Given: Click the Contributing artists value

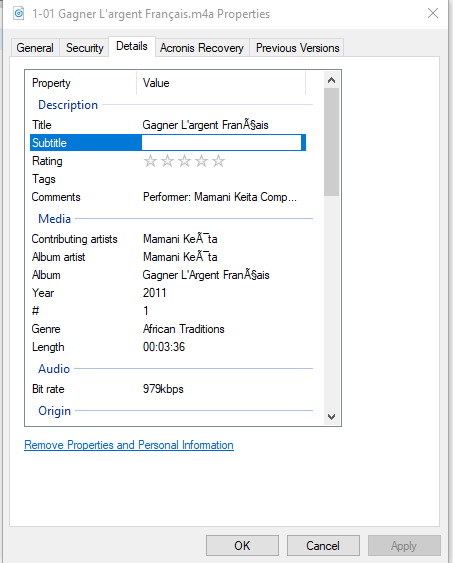Looking at the screenshot, I should pos(180,239).
